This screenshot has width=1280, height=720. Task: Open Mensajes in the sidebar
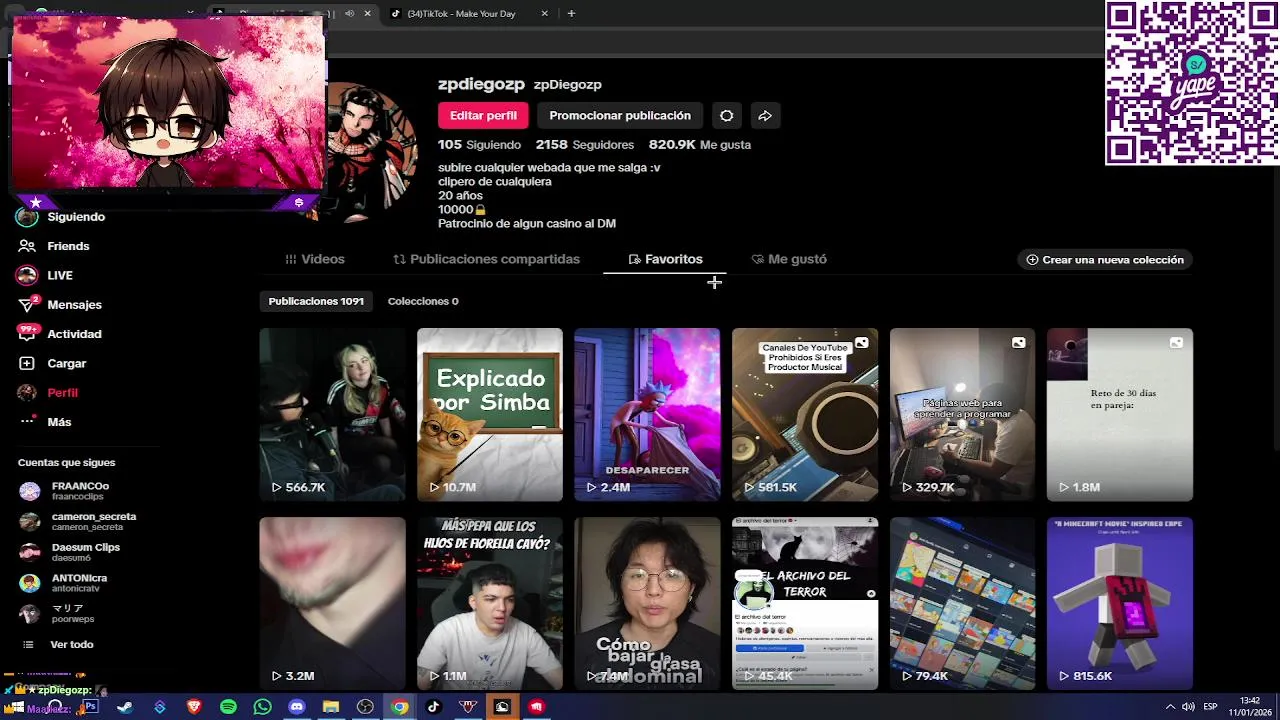(x=60, y=305)
